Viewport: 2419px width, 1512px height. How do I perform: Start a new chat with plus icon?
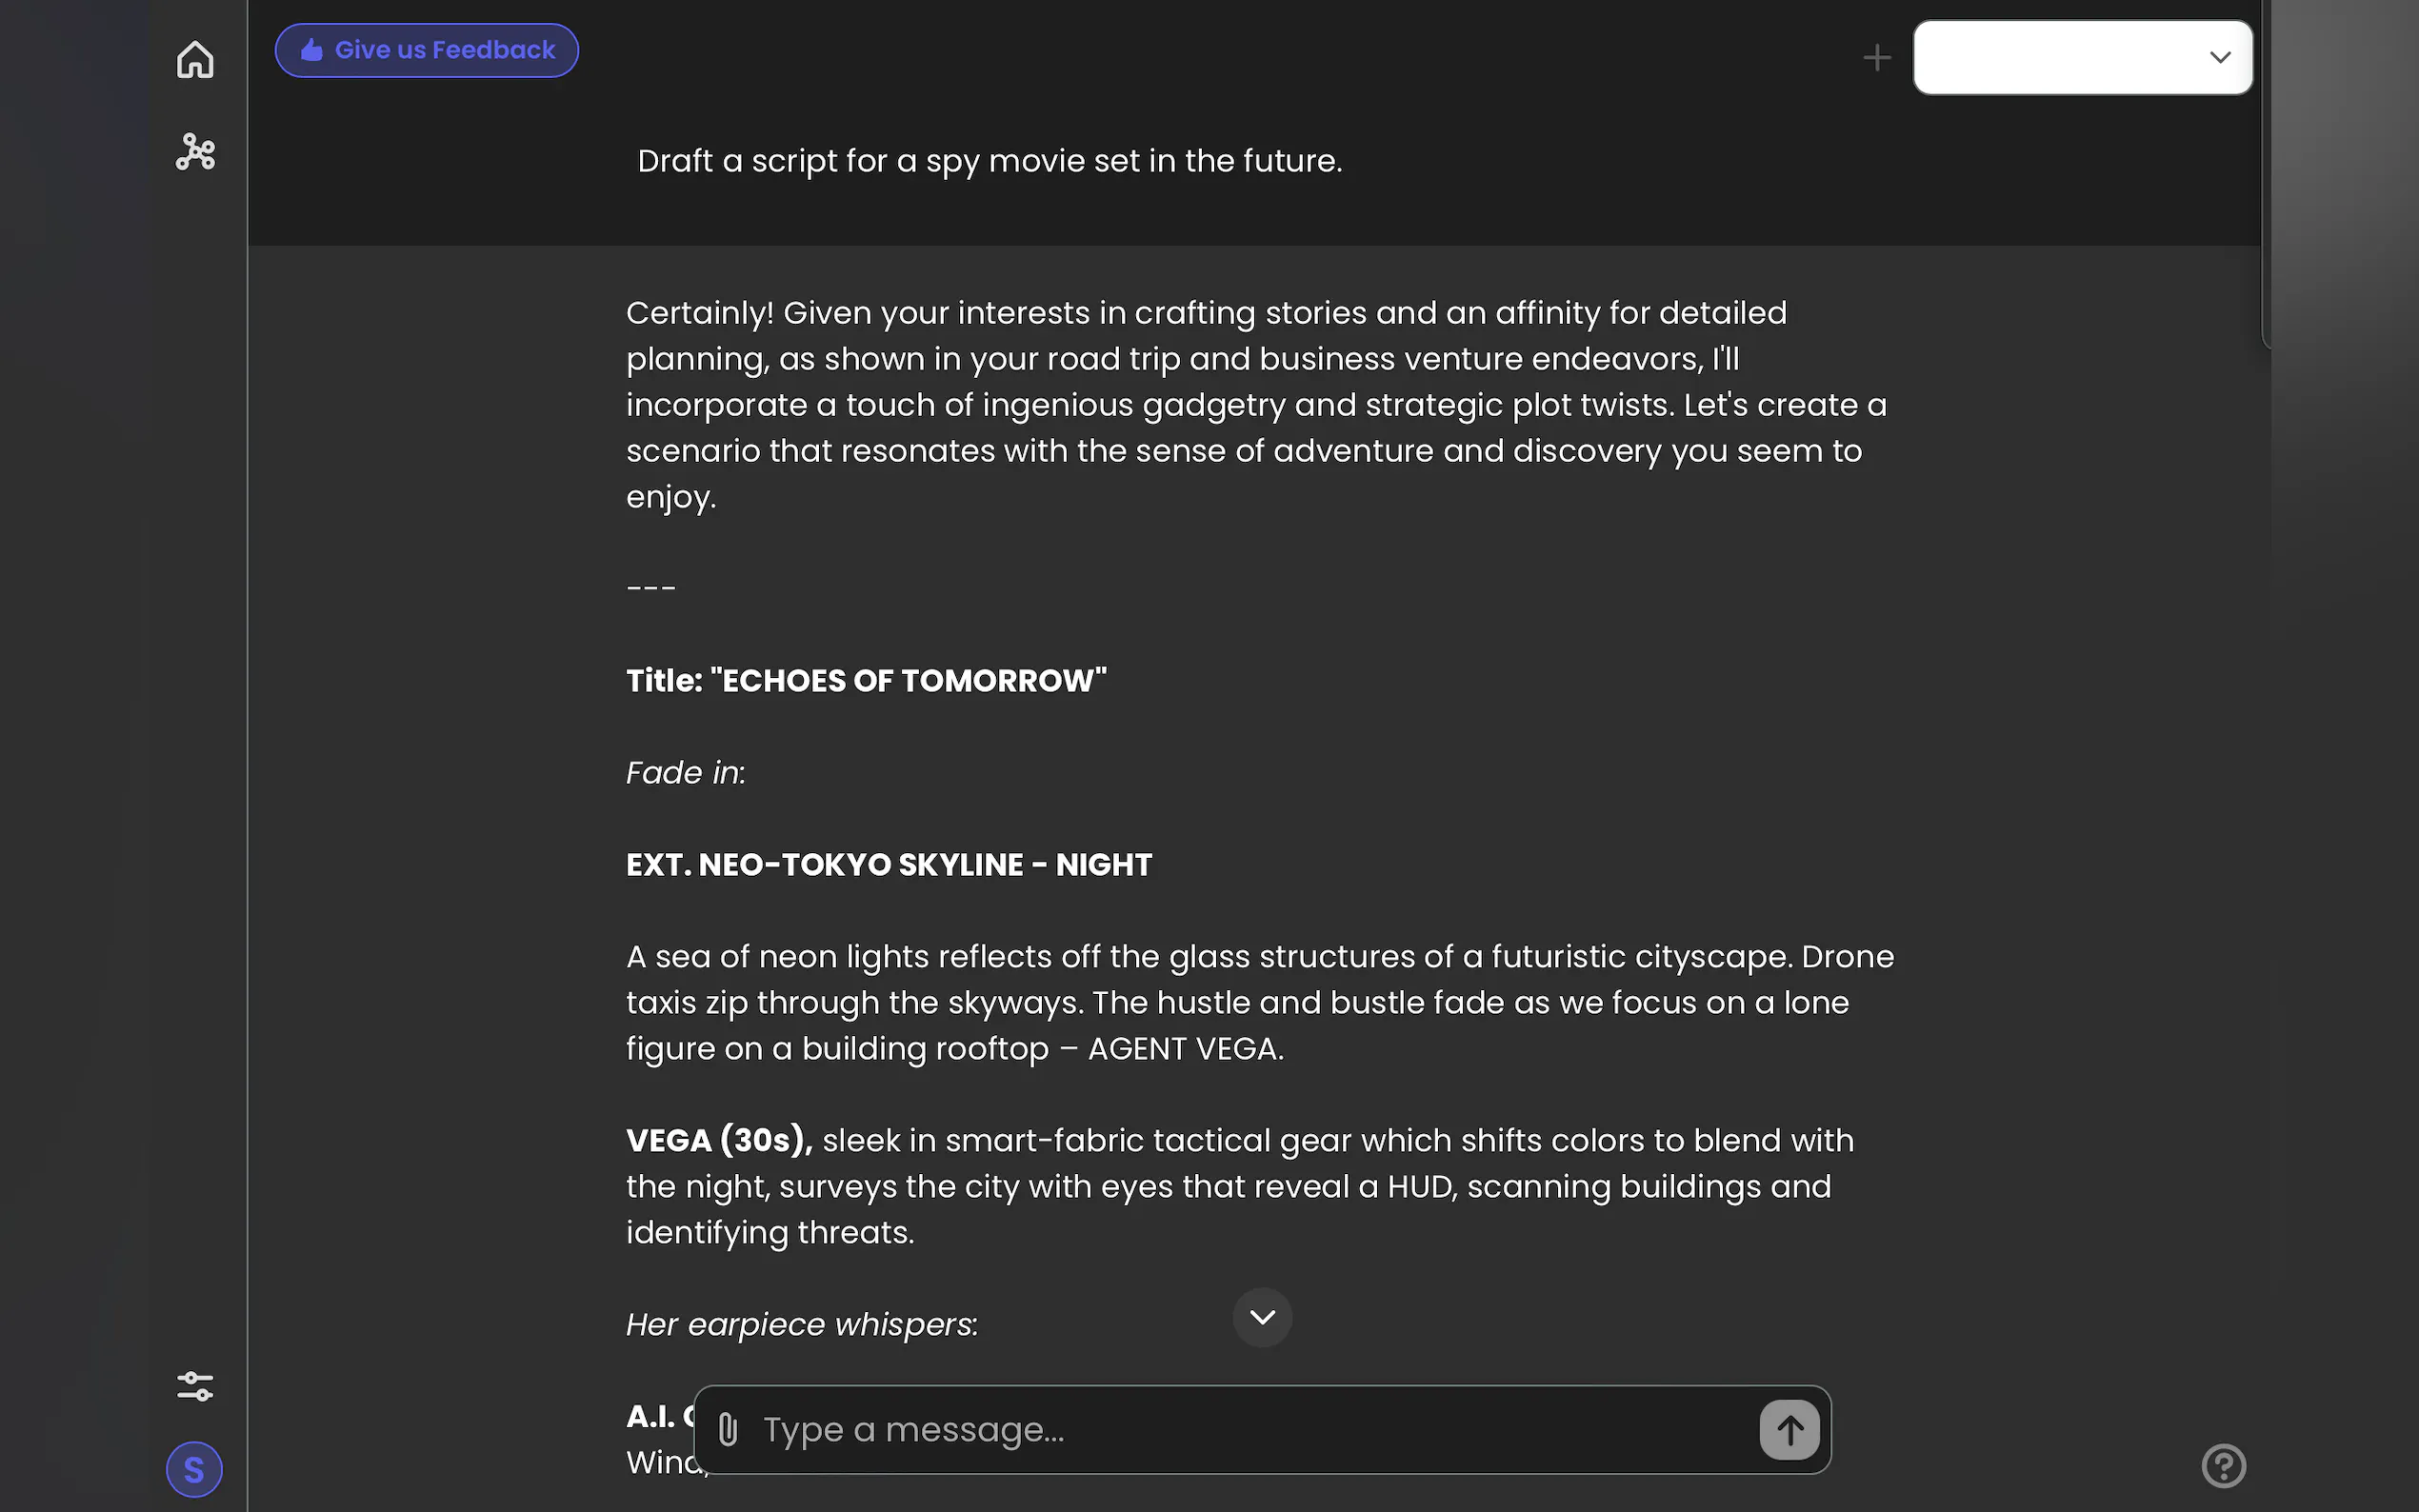pyautogui.click(x=1877, y=58)
